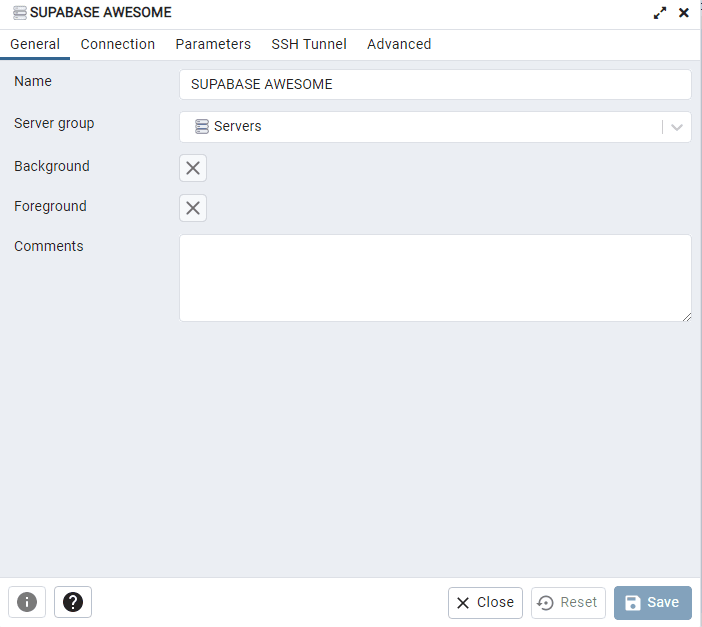
Task: Open the Parameters tab
Action: pos(213,44)
